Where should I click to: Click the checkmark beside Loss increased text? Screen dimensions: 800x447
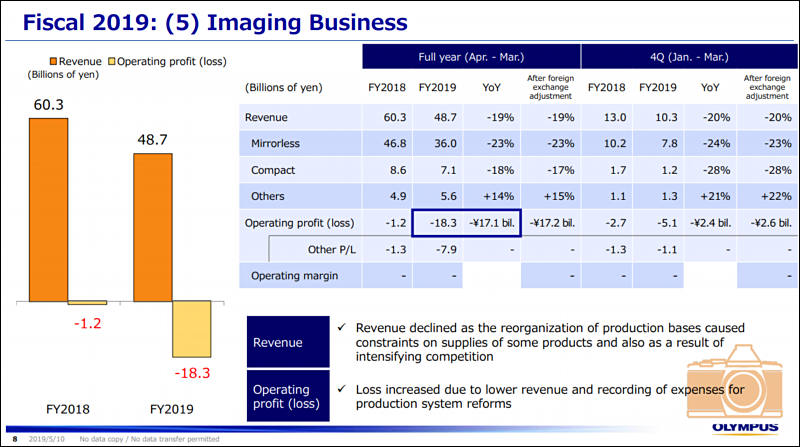tap(342, 389)
